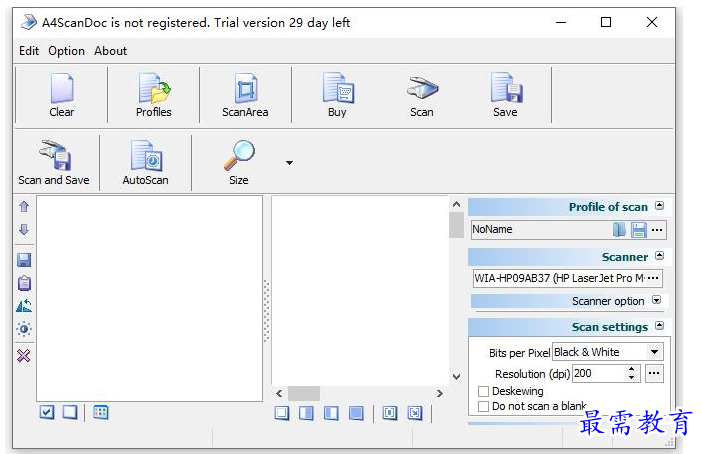Click the preview horizontal scroll right arrow
701x454 pixels.
(x=440, y=393)
